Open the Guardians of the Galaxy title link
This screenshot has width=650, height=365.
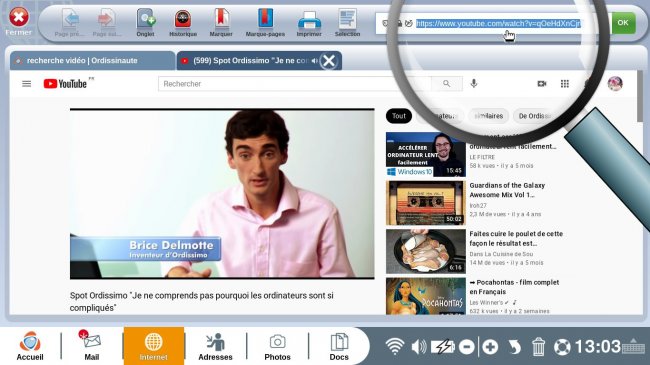coord(507,190)
